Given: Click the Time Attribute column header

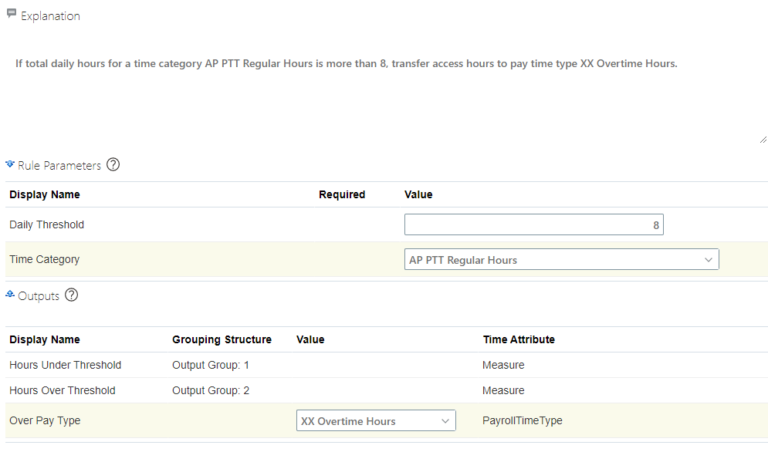Looking at the screenshot, I should (519, 340).
